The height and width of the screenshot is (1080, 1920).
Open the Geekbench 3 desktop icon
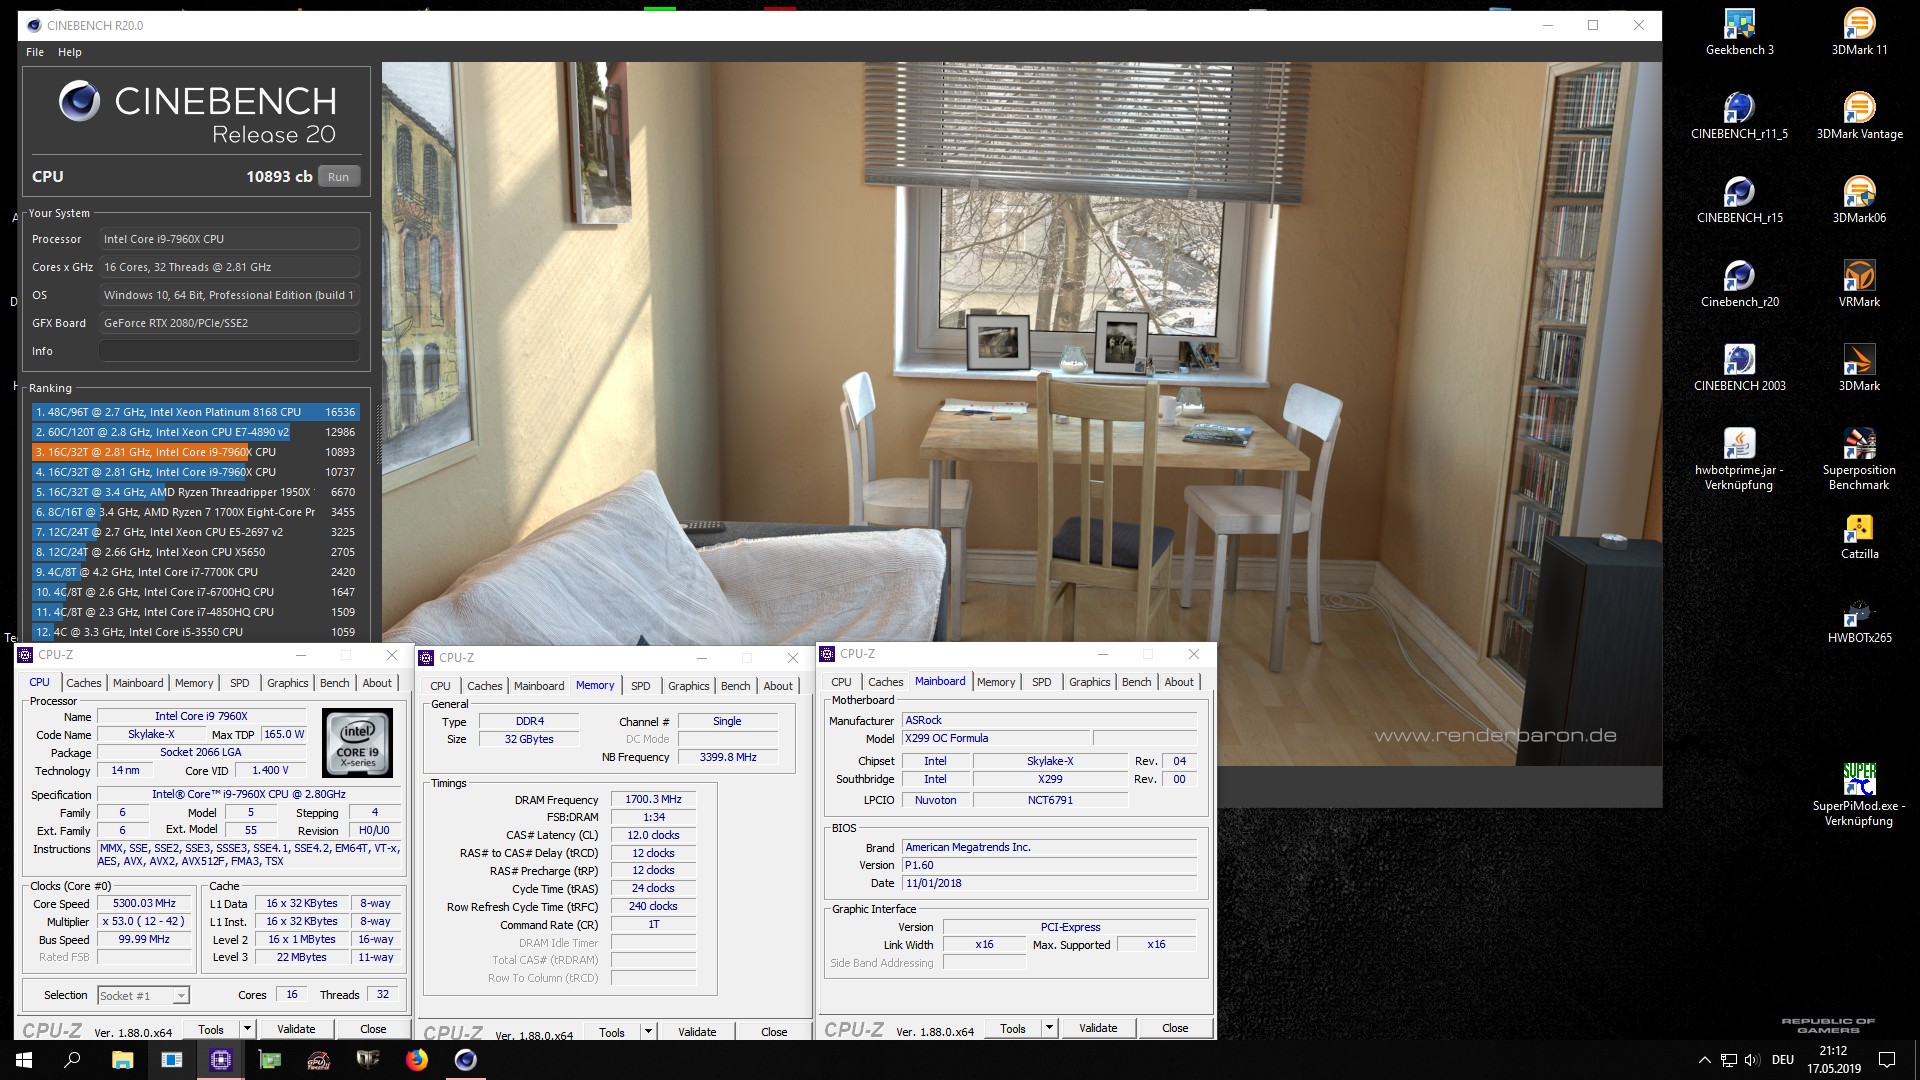point(1739,32)
